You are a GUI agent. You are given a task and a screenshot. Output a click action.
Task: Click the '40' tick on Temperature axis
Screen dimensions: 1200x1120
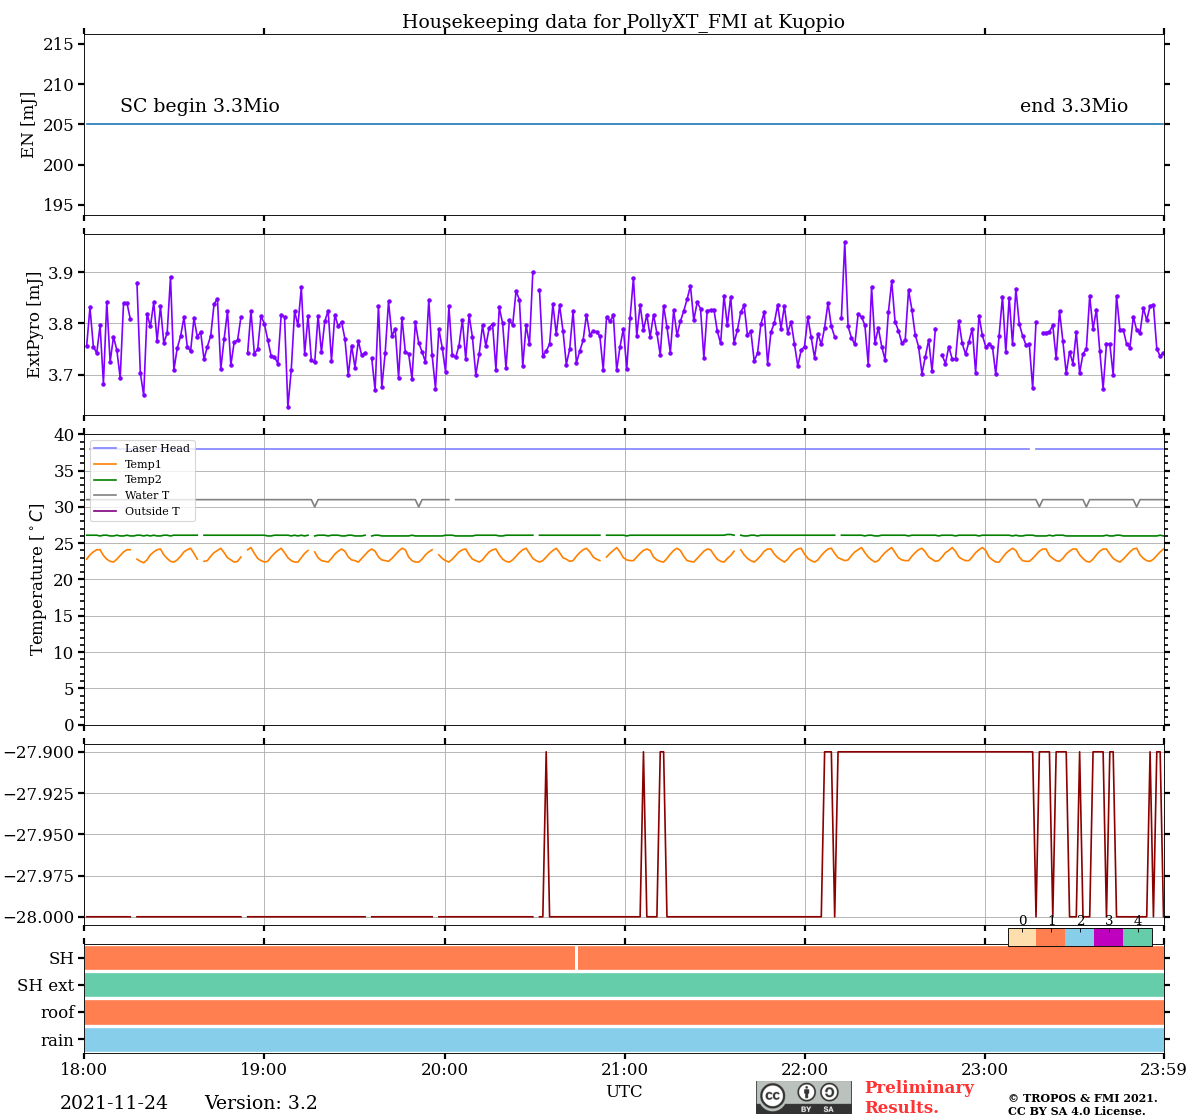[x=64, y=435]
